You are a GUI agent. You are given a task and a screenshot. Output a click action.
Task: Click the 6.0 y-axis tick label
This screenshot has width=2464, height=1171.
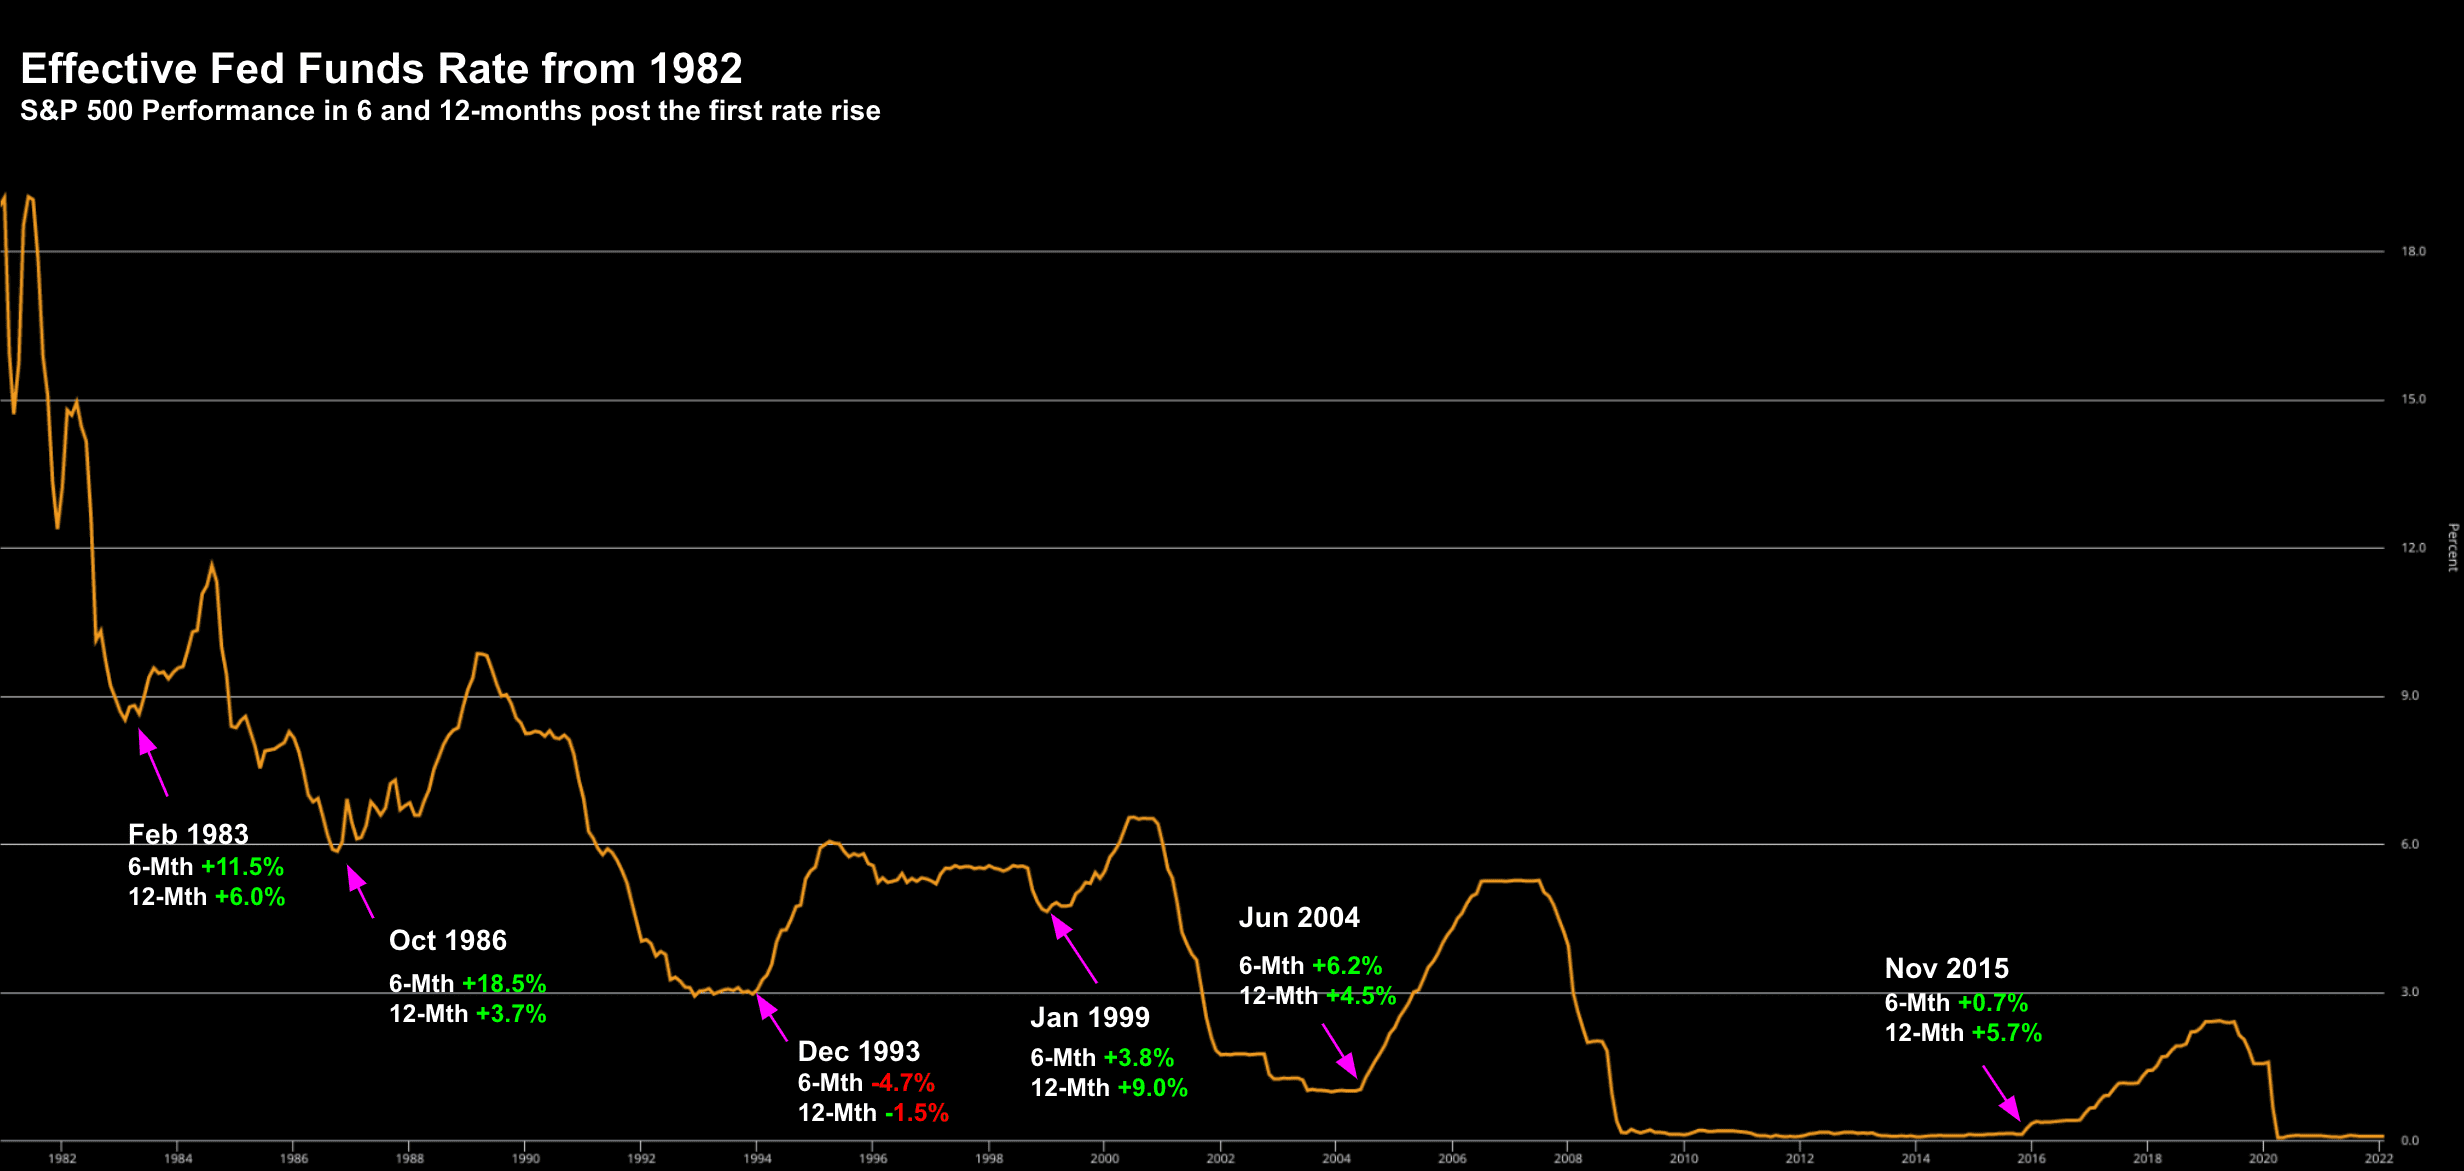(x=2410, y=844)
